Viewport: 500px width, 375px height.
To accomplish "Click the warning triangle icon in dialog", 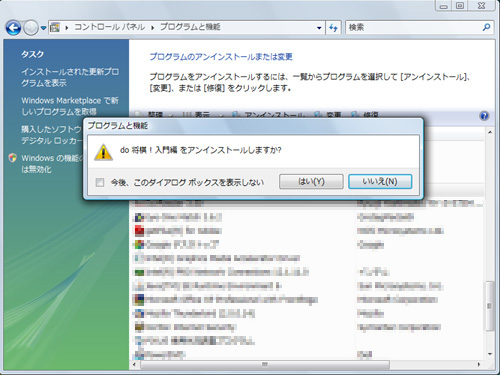I will click(103, 152).
